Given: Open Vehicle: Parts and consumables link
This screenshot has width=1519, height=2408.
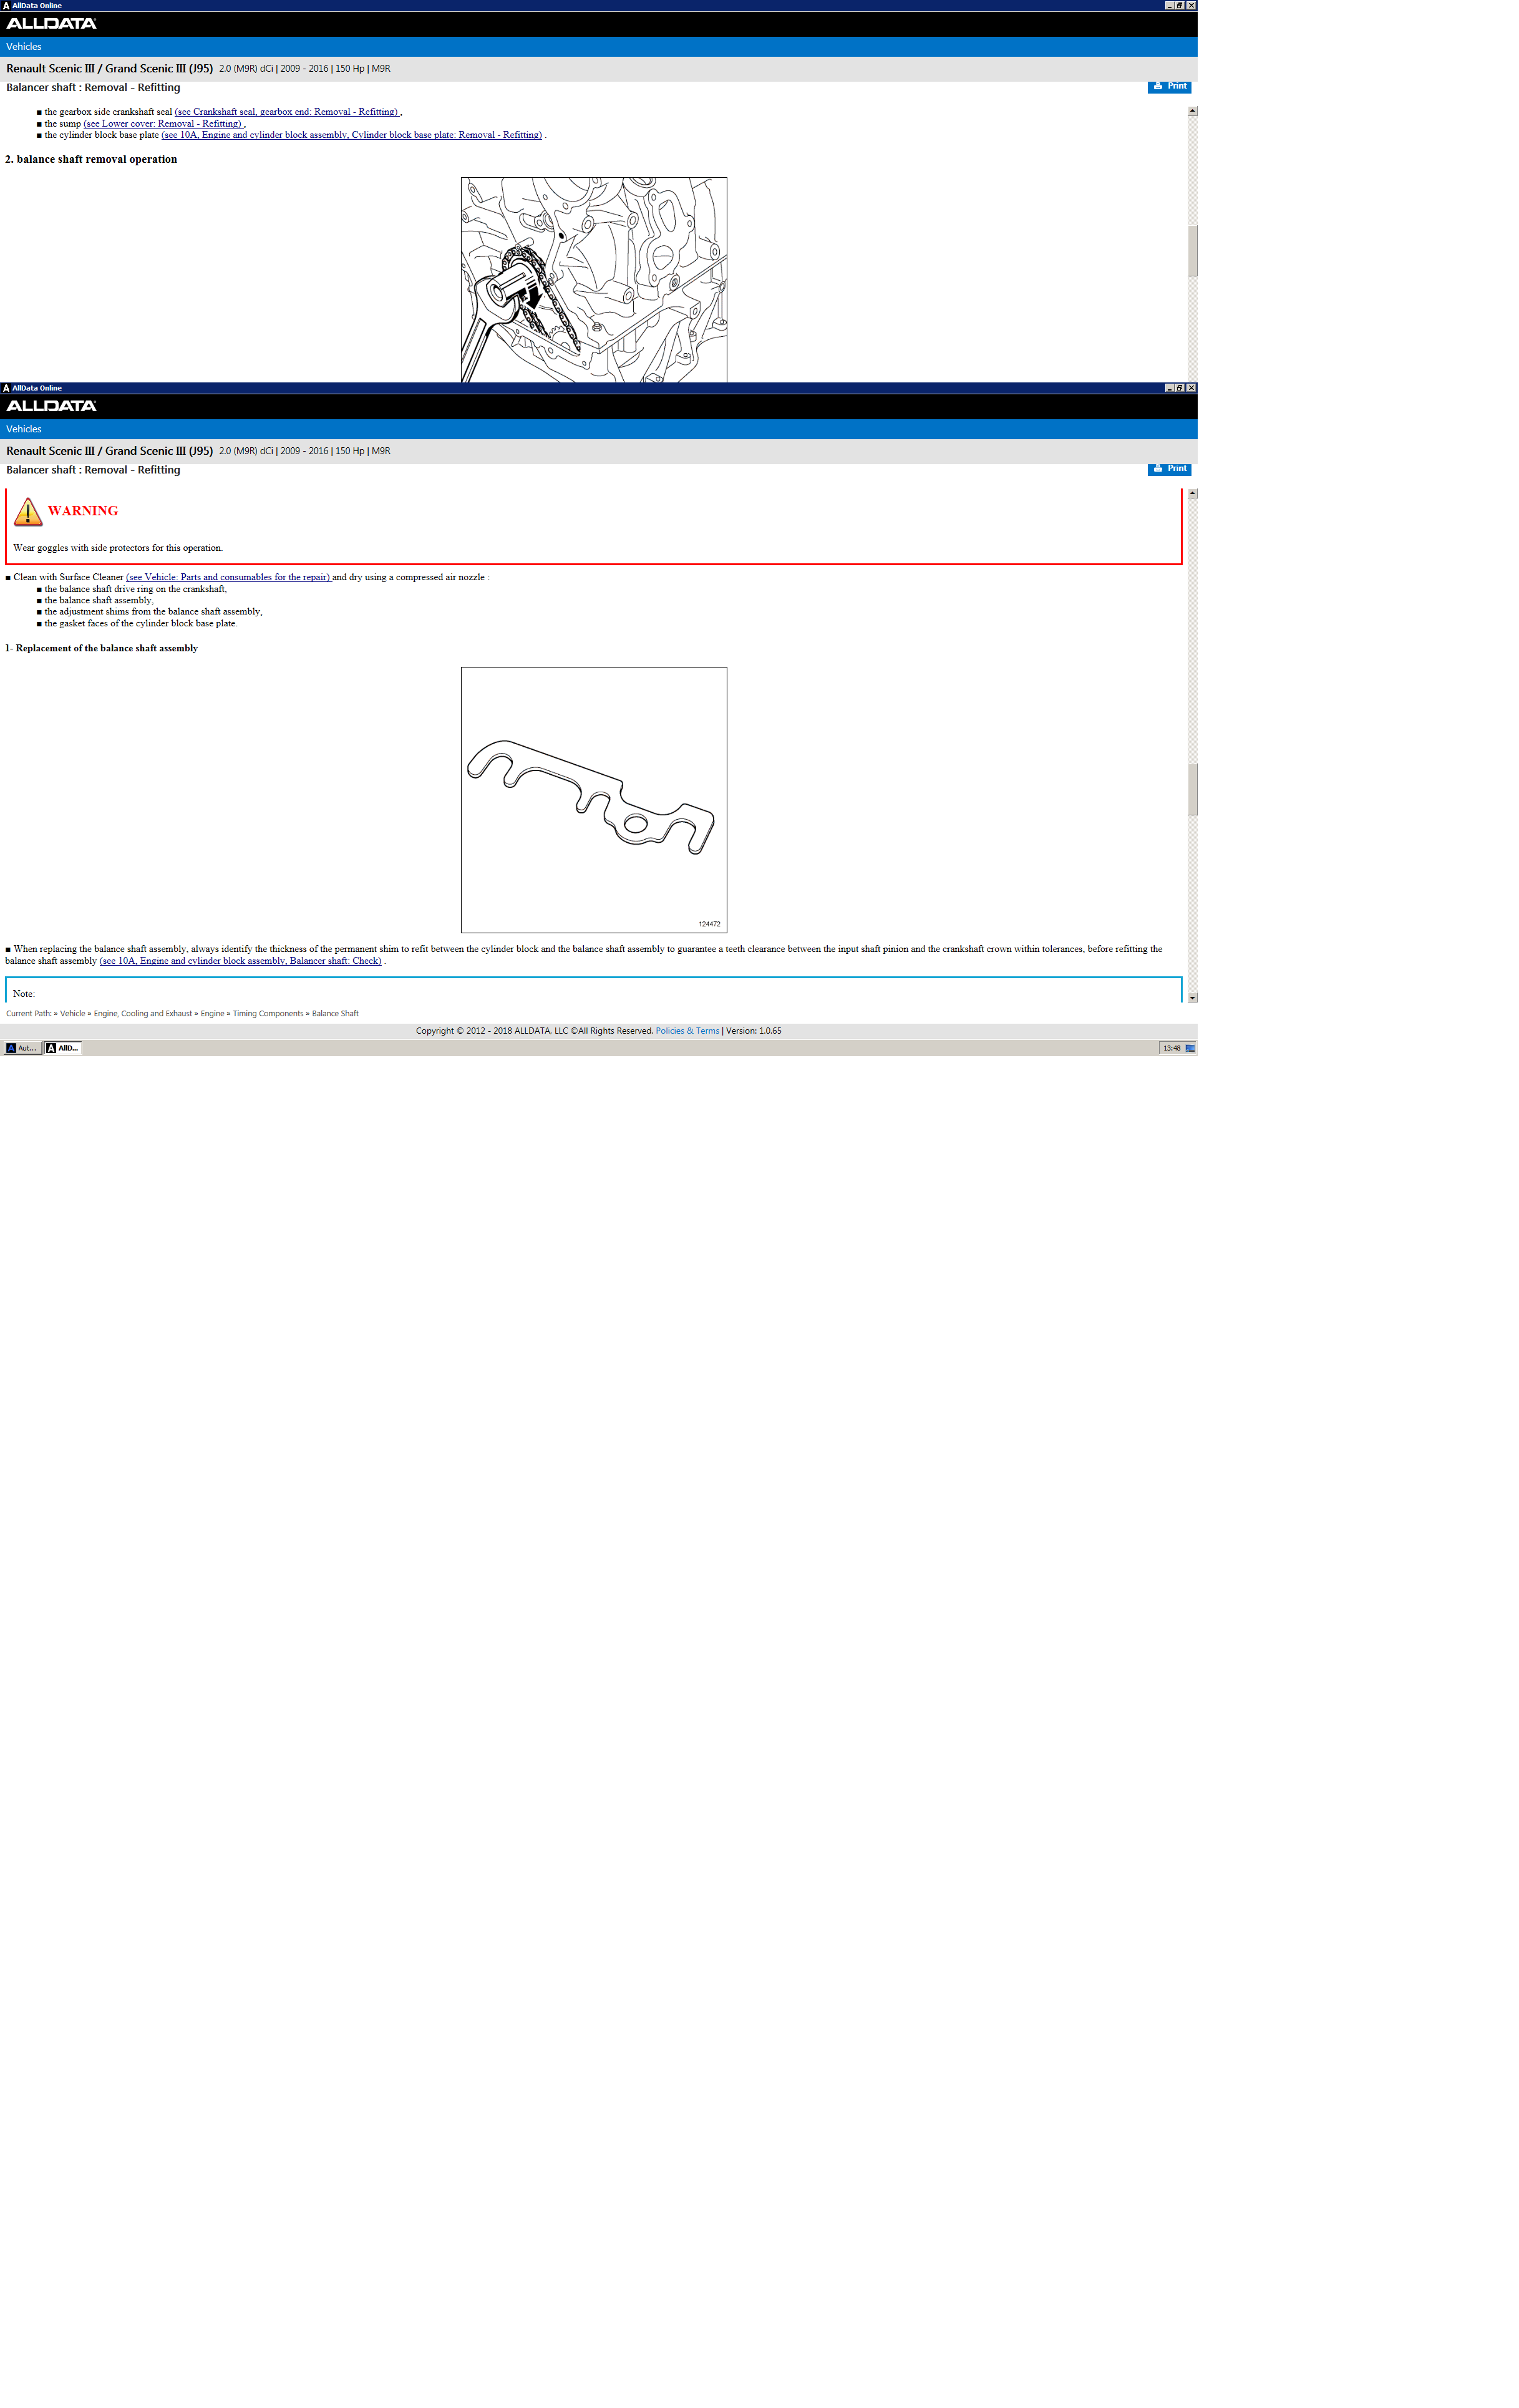Looking at the screenshot, I should click(x=228, y=577).
